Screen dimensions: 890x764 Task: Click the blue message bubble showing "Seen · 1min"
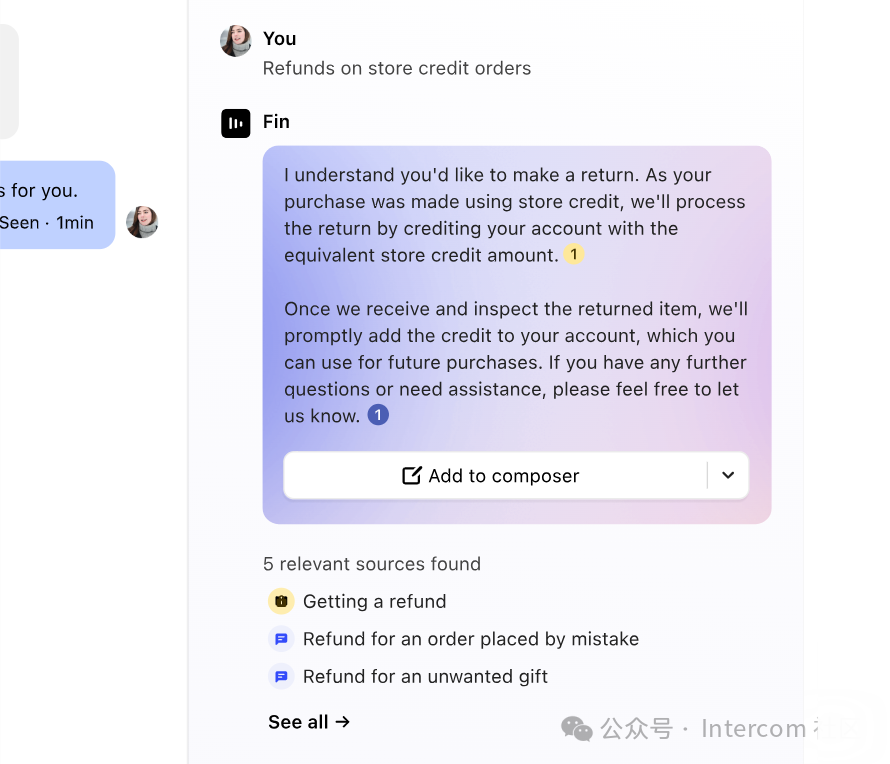[x=55, y=205]
